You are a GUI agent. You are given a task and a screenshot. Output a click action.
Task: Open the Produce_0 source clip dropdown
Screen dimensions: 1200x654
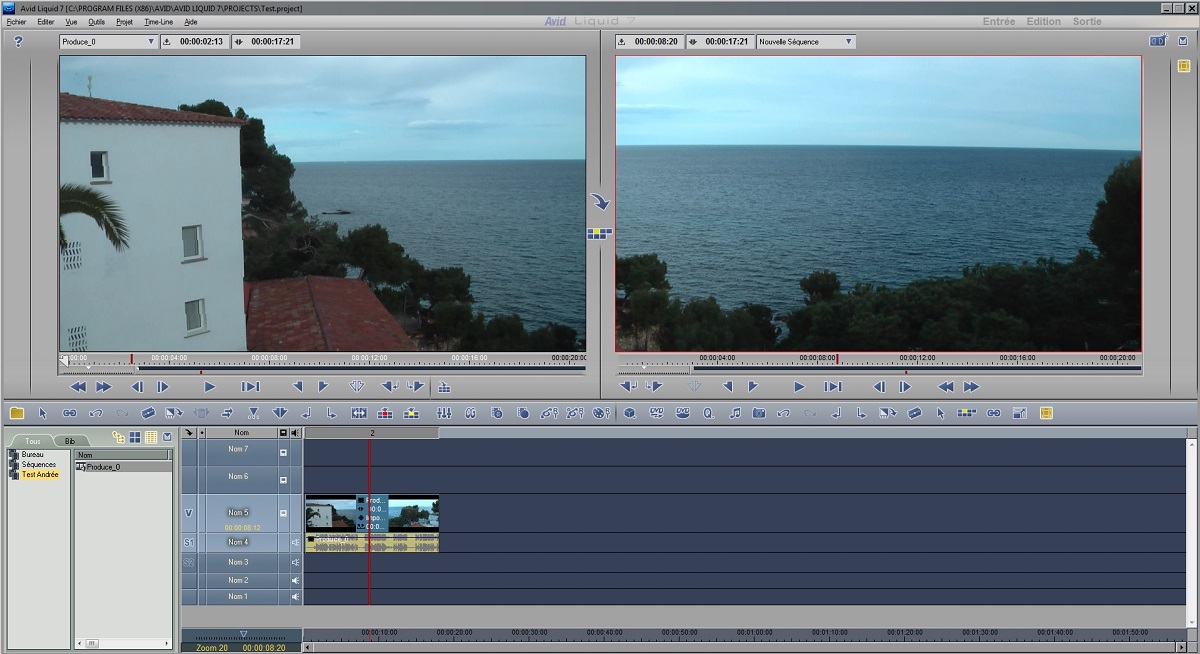151,42
